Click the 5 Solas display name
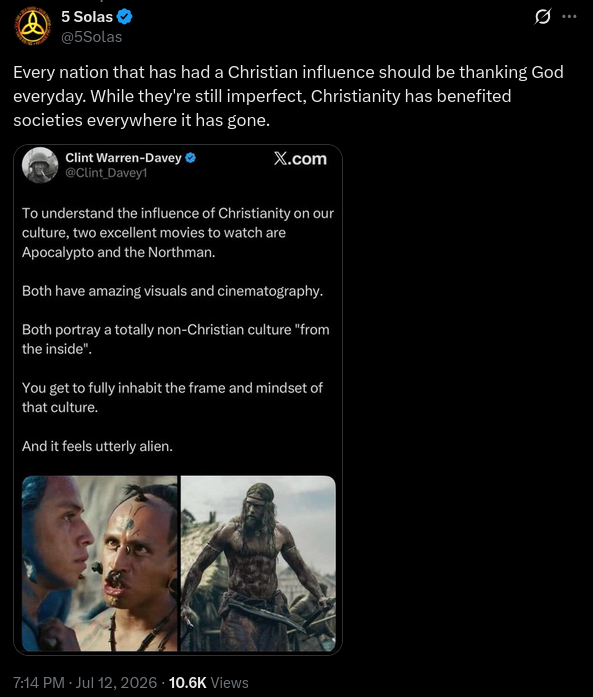 pyautogui.click(x=87, y=17)
